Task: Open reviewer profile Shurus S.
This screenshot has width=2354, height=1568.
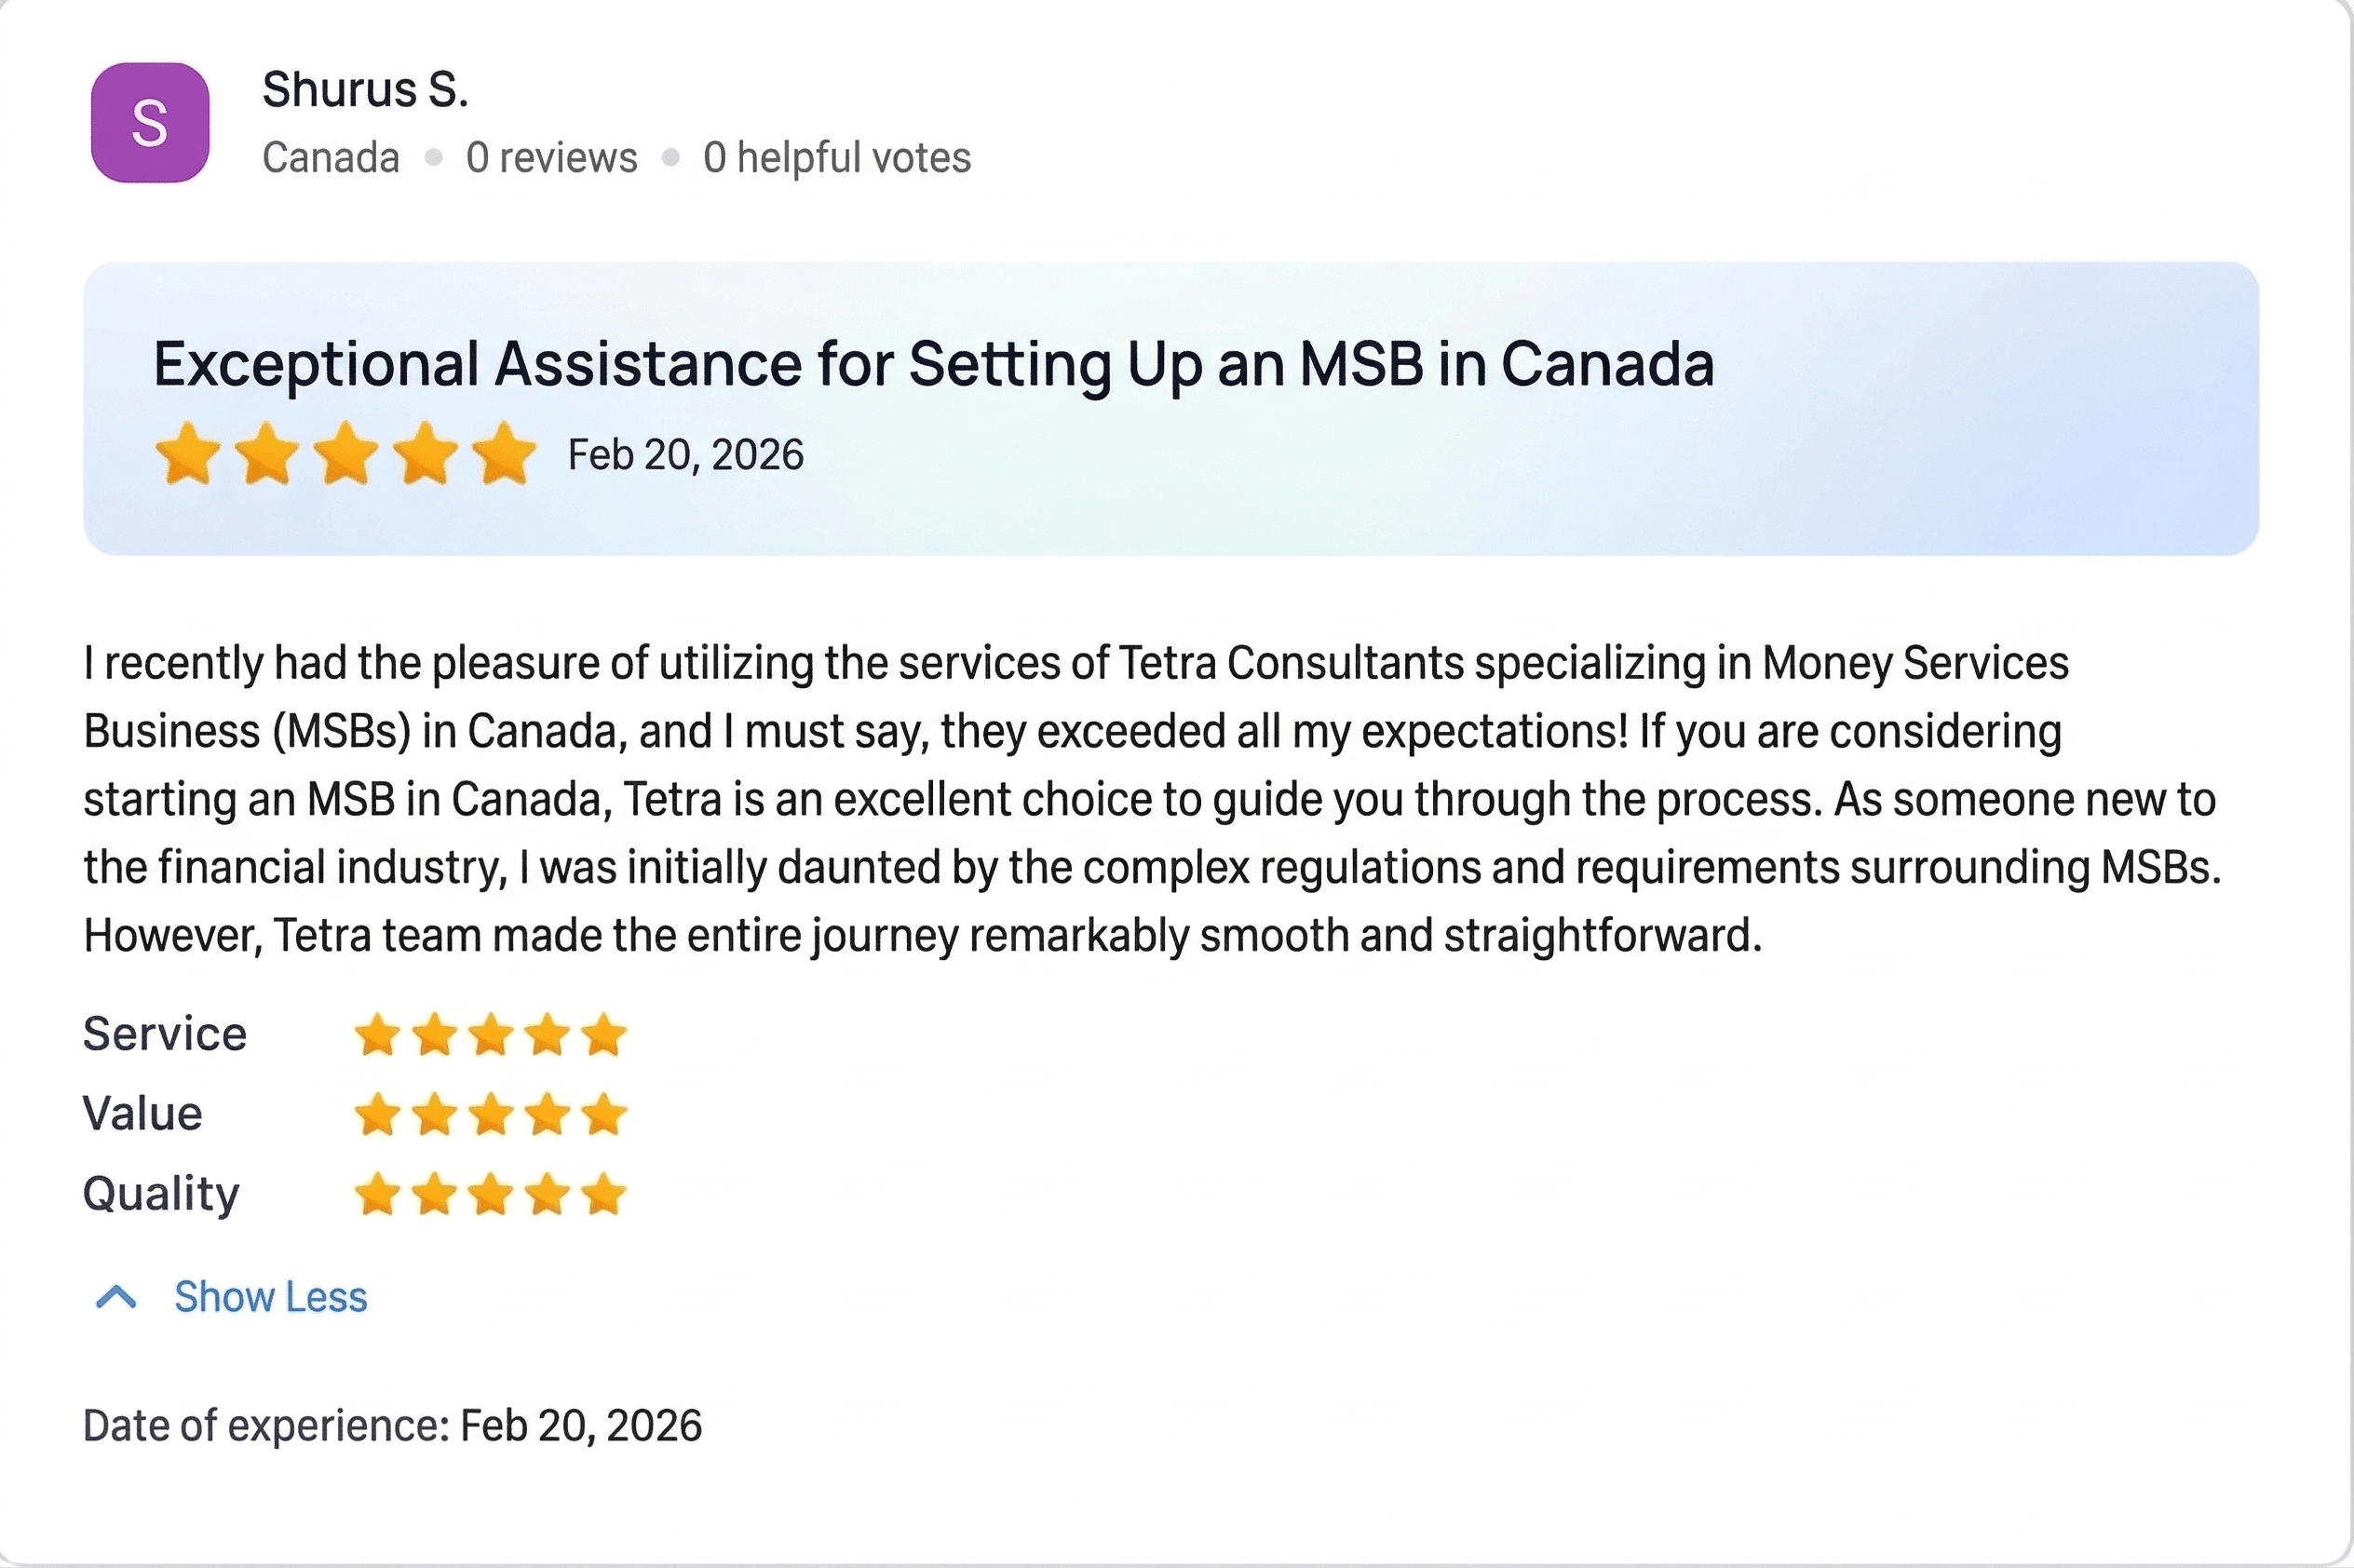Action: (365, 90)
